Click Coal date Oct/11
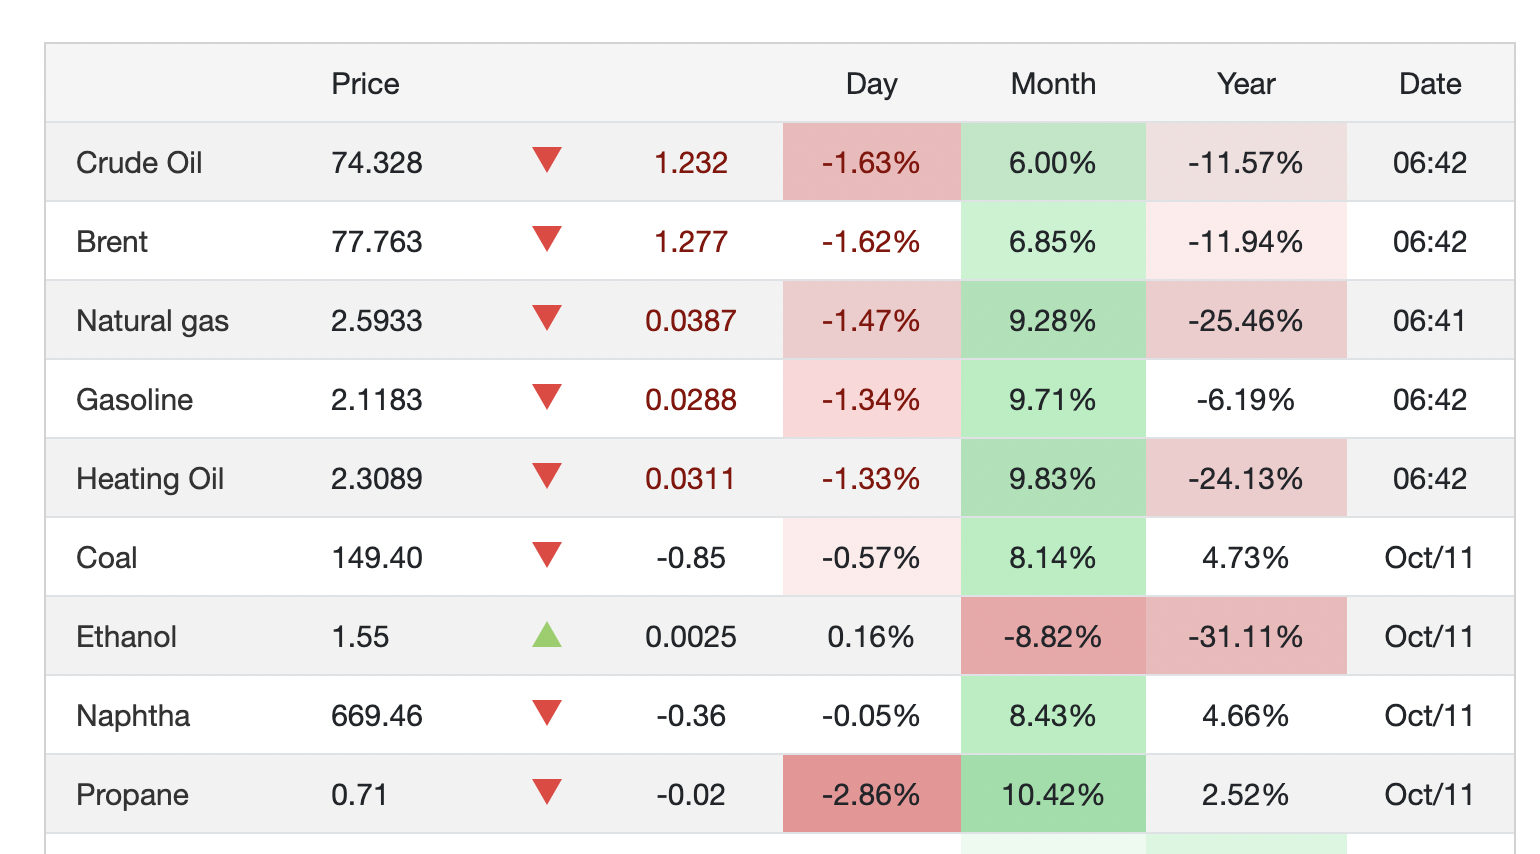 (1430, 557)
